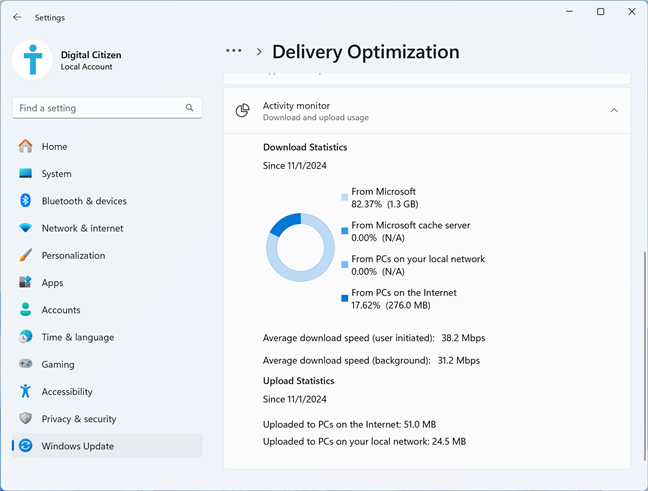Image resolution: width=648 pixels, height=491 pixels.
Task: Click the Digital Citizen account name
Action: (91, 55)
